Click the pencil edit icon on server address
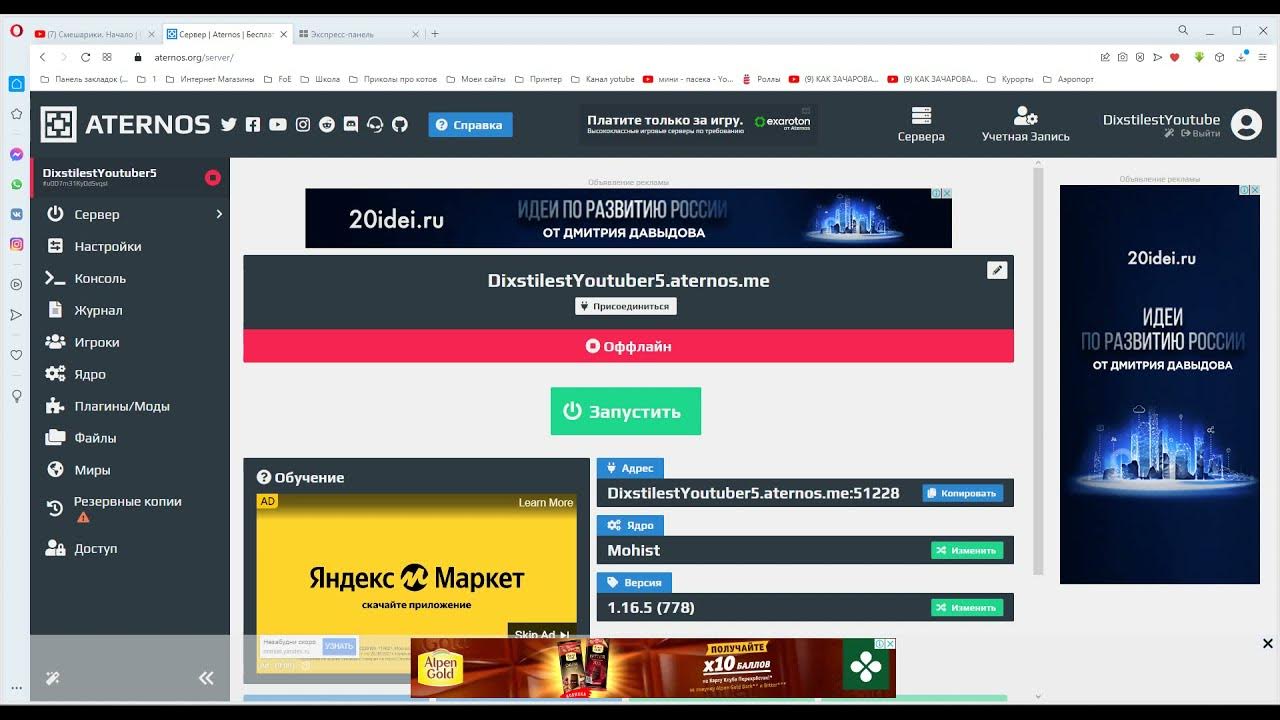This screenshot has width=1280, height=720. 997,270
